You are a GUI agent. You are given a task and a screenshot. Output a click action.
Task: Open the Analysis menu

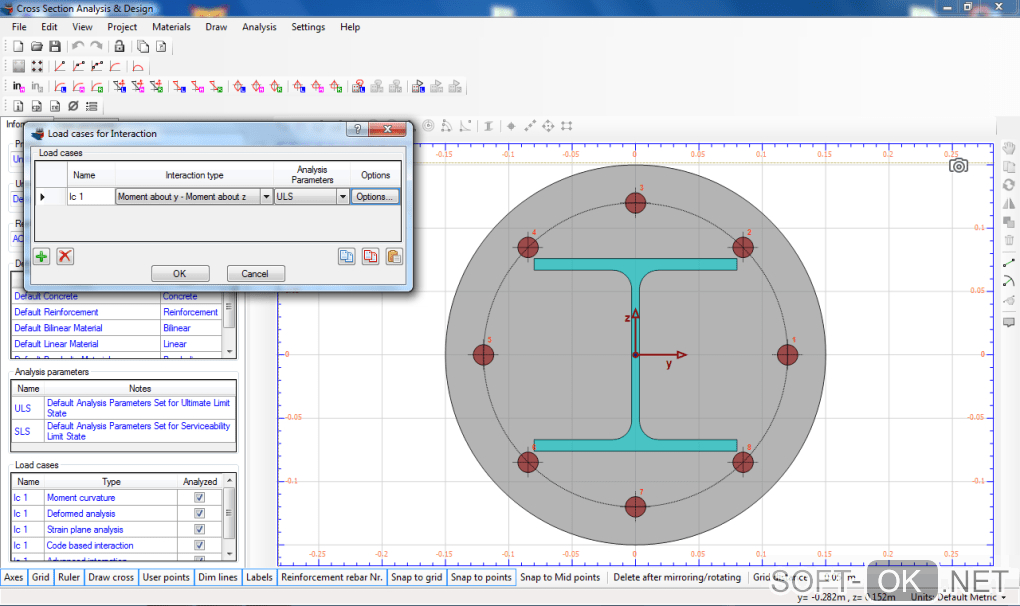259,27
